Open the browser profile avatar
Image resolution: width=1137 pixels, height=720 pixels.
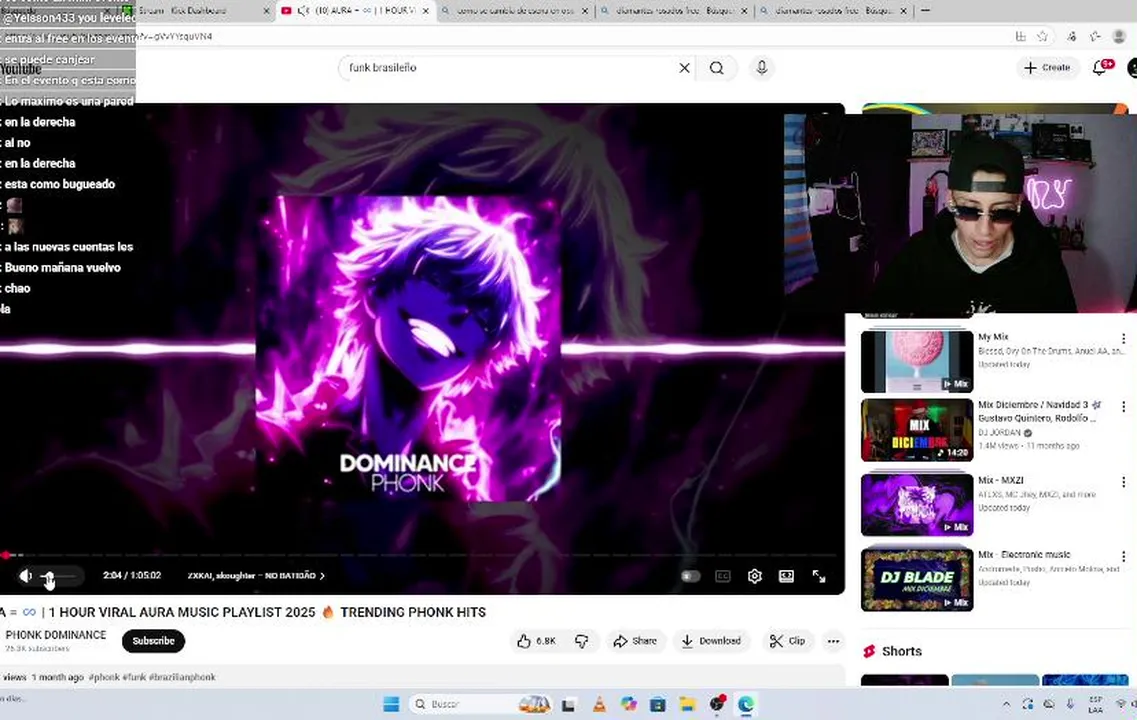(1120, 36)
